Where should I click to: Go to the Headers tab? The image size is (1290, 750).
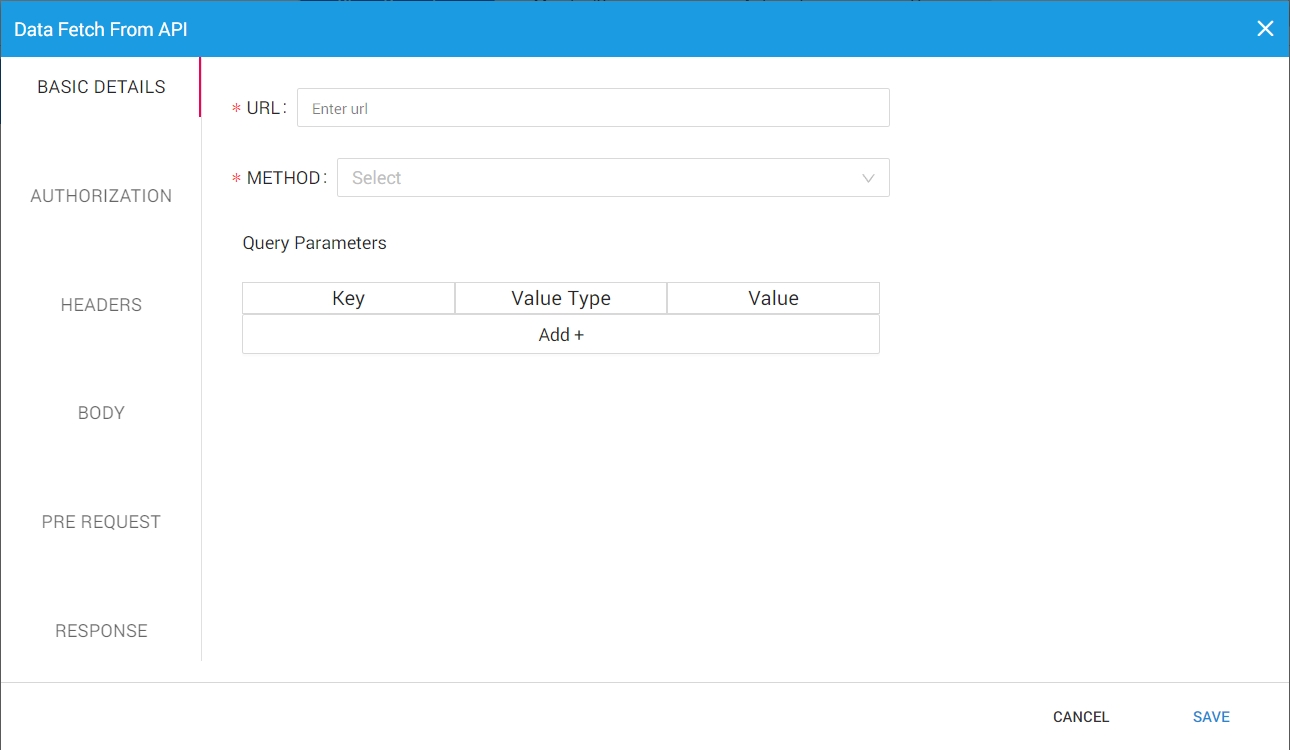point(101,305)
